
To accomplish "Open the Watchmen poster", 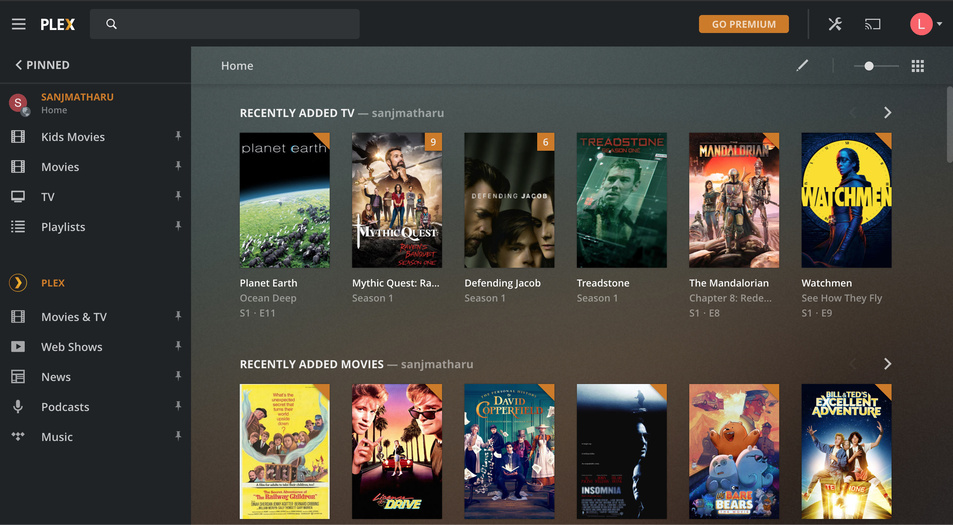I will click(x=846, y=200).
